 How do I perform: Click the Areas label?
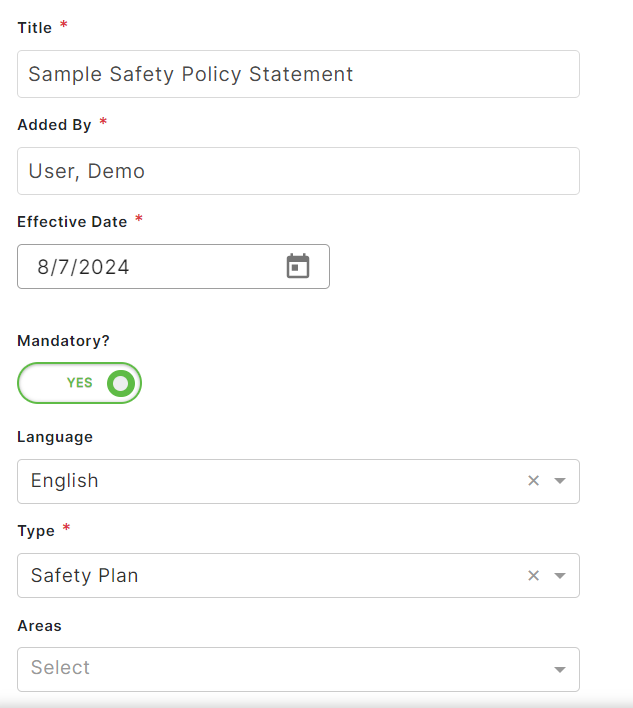(x=39, y=626)
